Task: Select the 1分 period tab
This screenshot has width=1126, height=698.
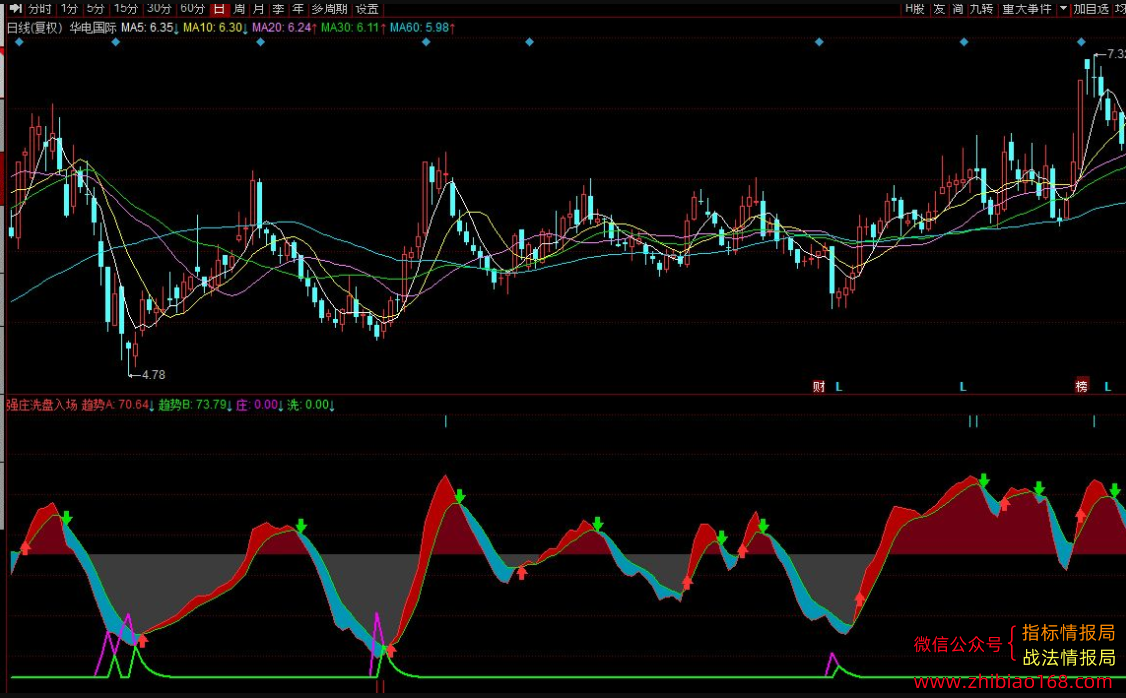Action: click(x=69, y=9)
